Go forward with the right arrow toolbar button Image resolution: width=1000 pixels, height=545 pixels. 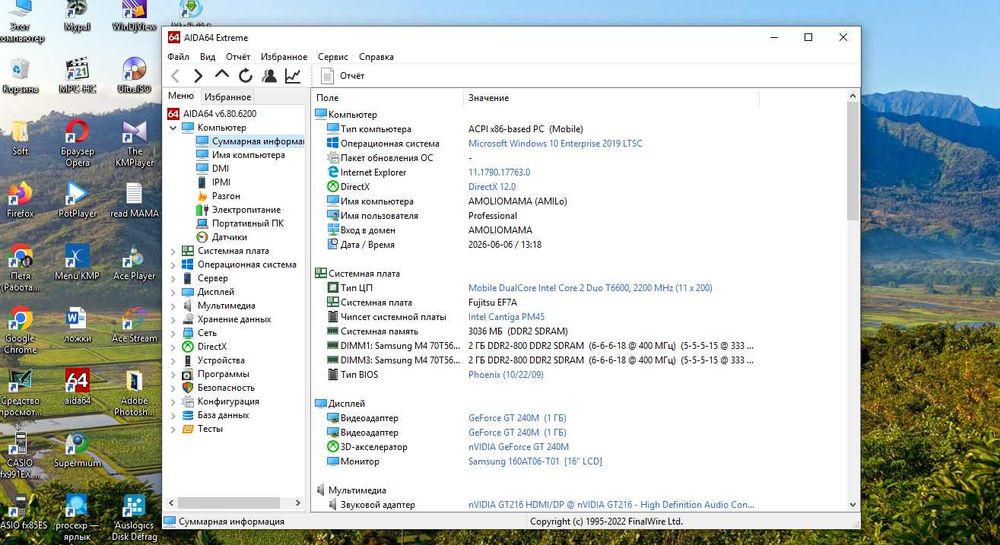198,76
